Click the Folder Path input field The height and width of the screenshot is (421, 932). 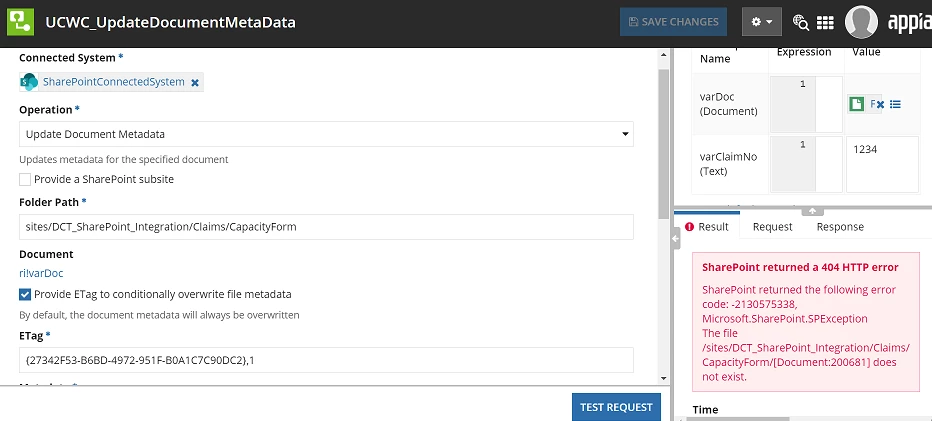tap(326, 227)
